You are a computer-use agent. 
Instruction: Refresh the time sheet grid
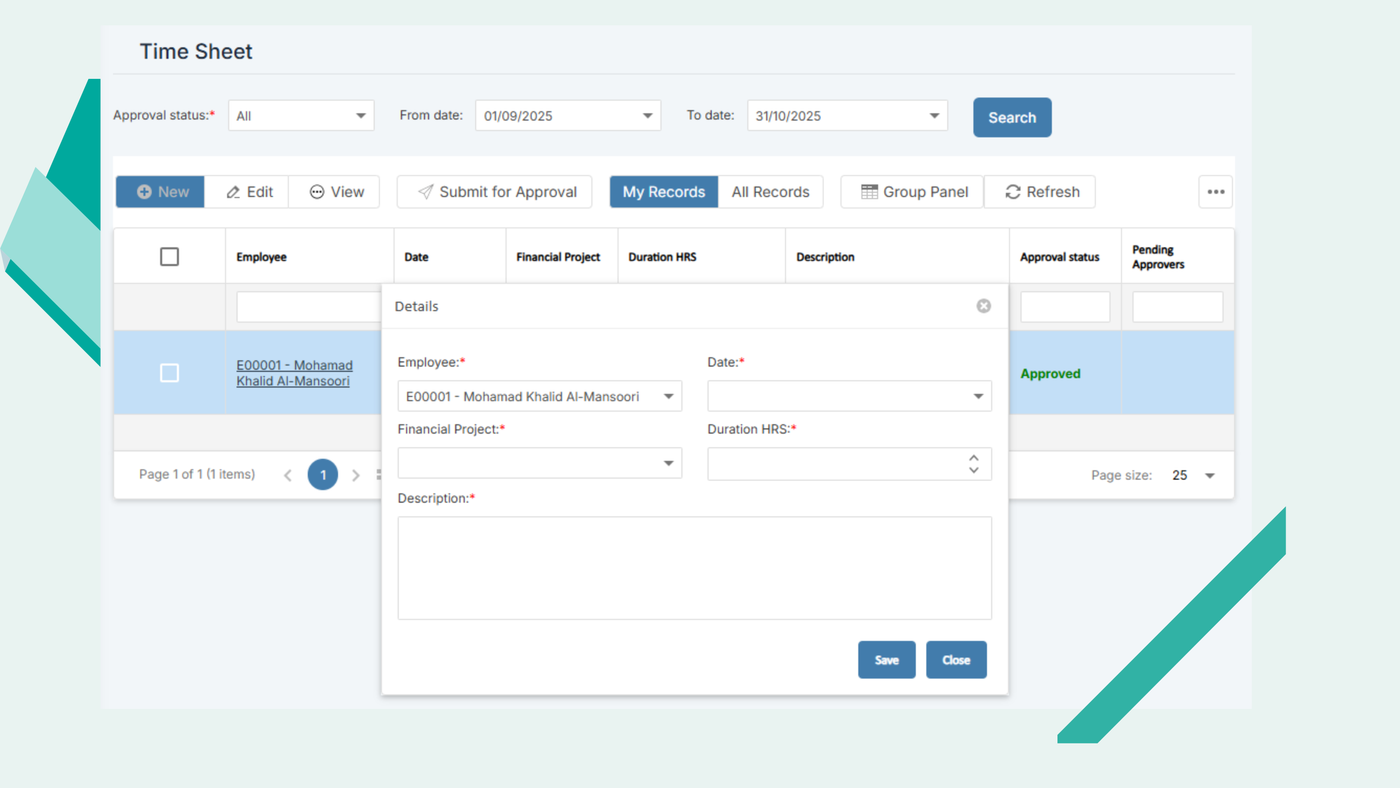(x=1040, y=192)
